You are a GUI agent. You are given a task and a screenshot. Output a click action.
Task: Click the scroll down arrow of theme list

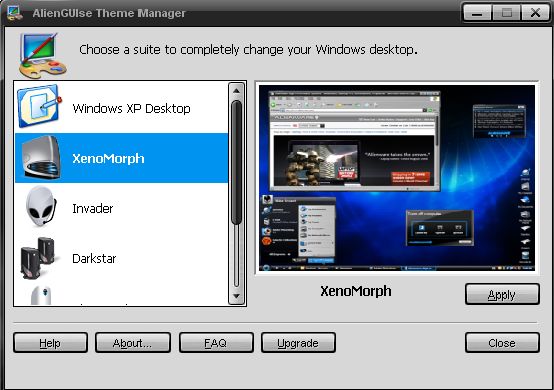[x=236, y=296]
